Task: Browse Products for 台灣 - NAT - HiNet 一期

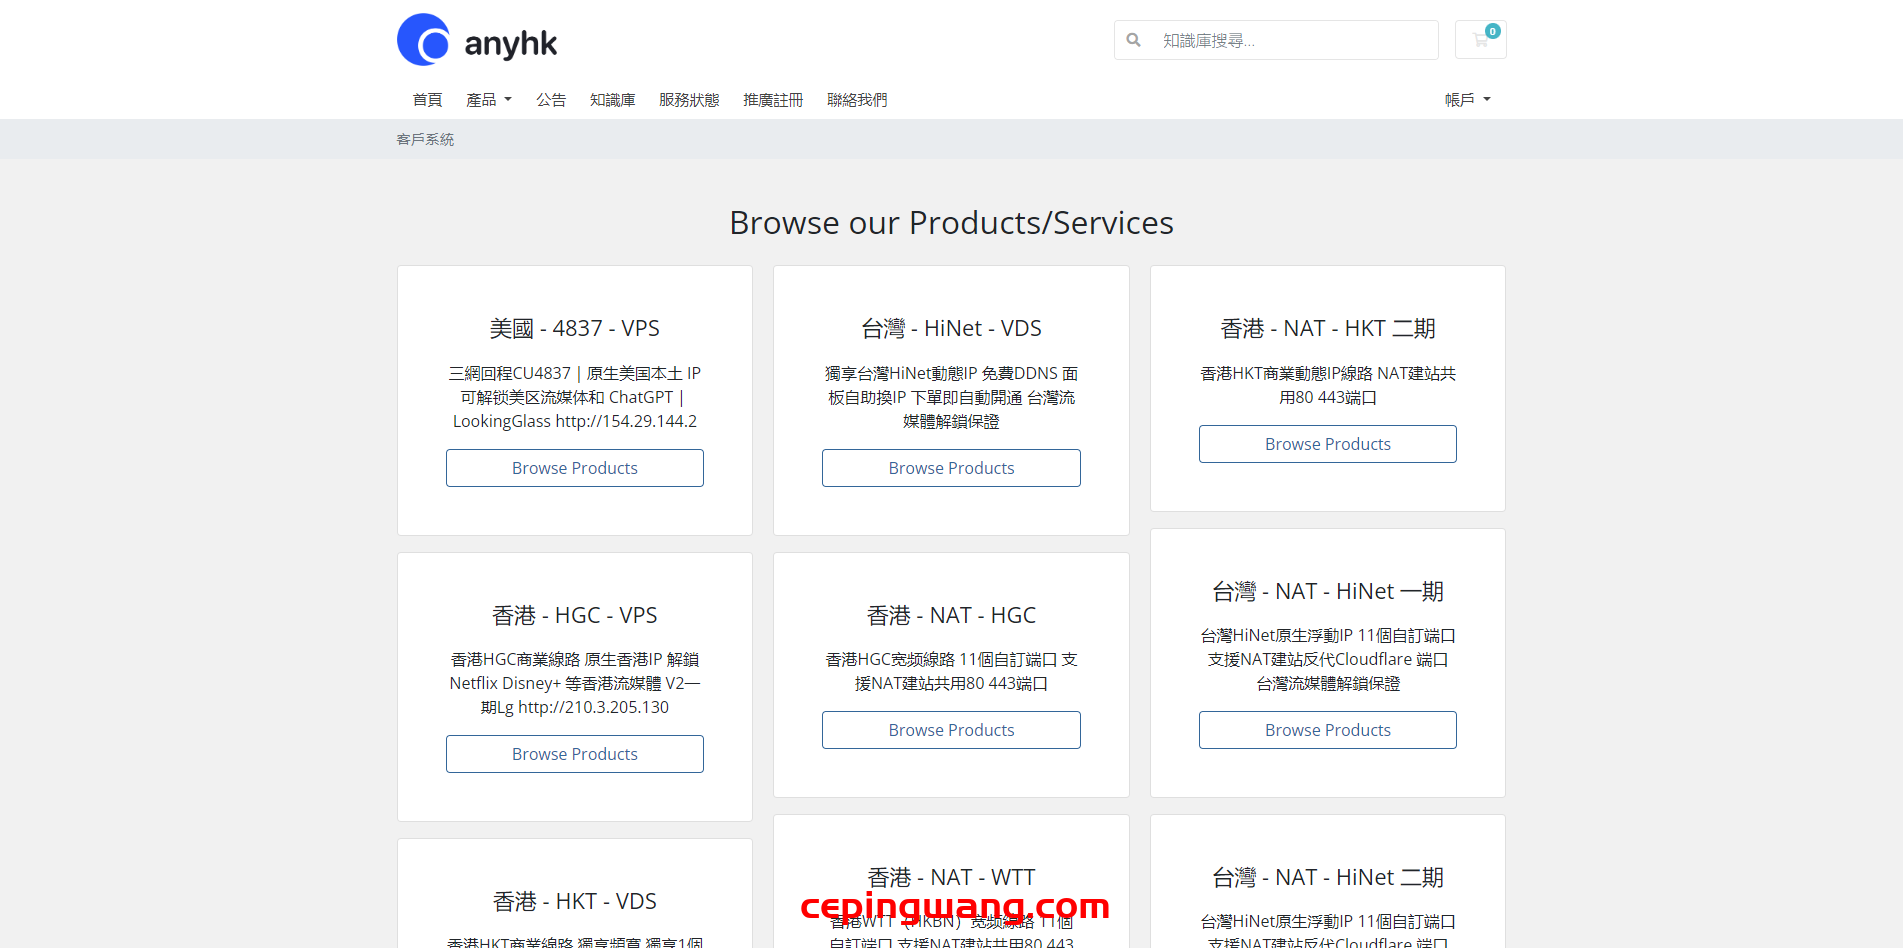Action: click(x=1327, y=730)
